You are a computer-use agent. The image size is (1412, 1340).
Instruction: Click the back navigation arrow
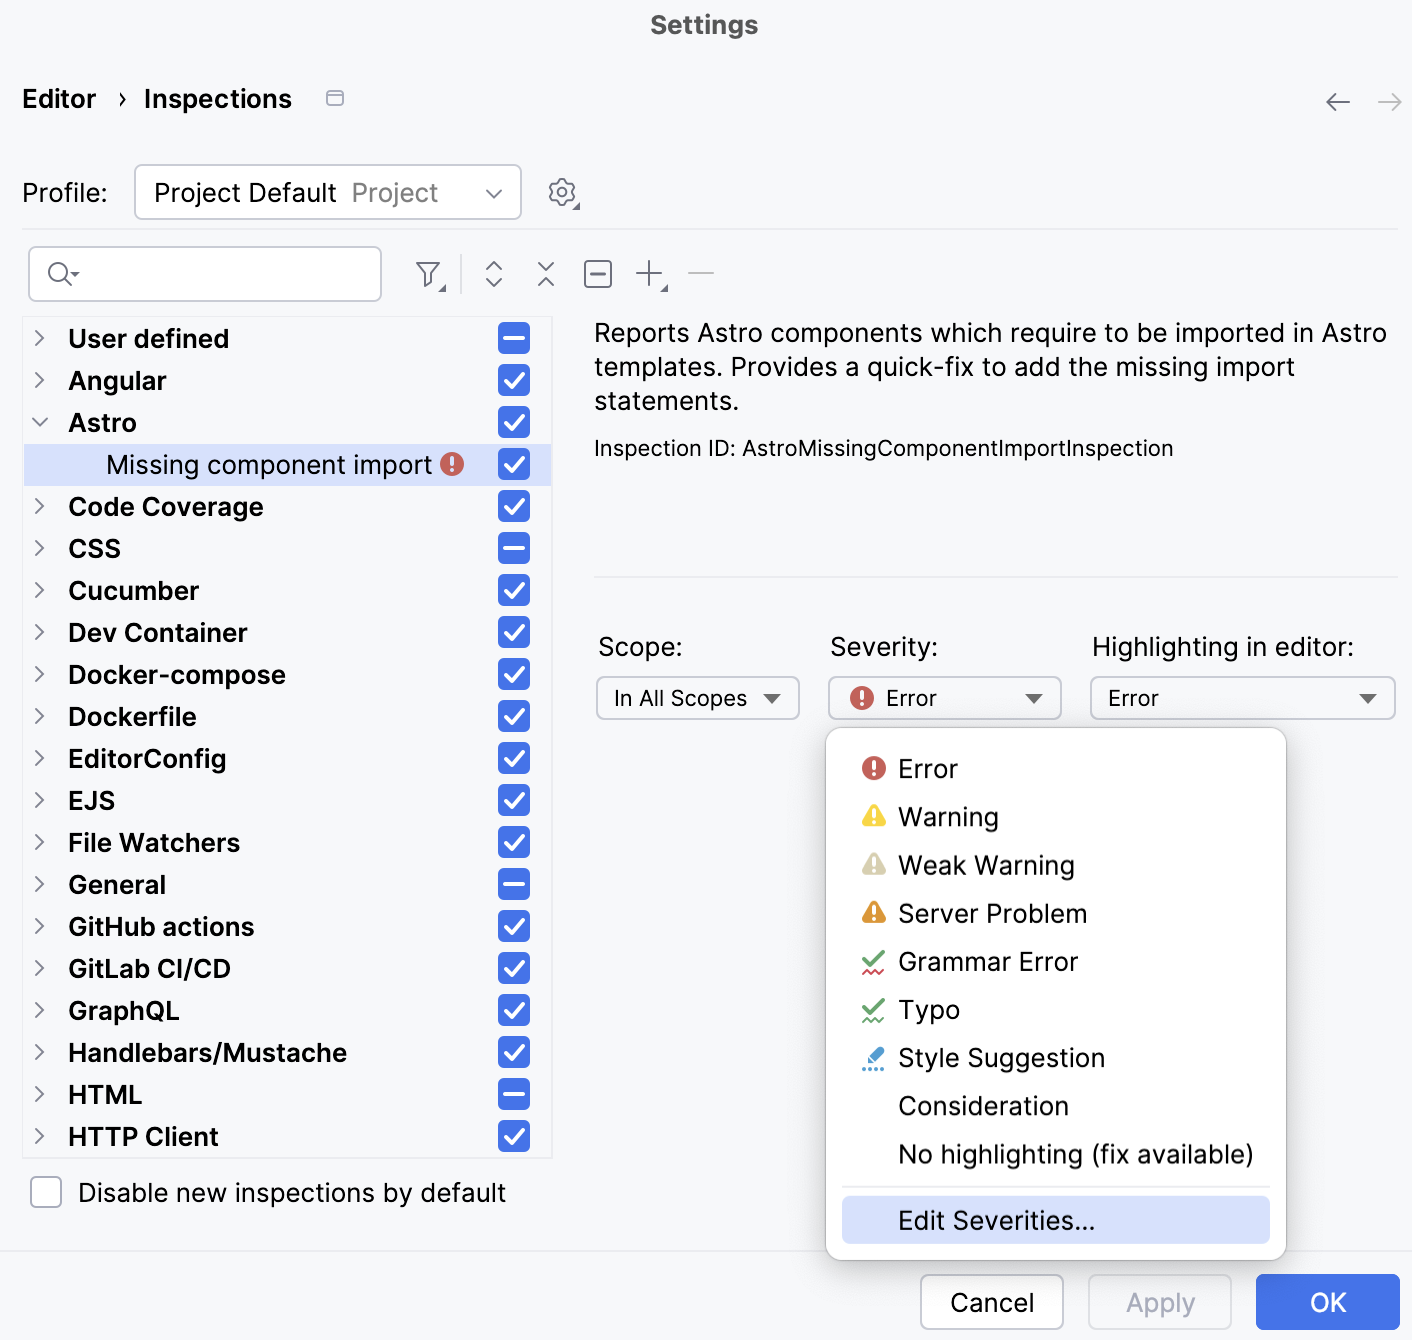1337,102
